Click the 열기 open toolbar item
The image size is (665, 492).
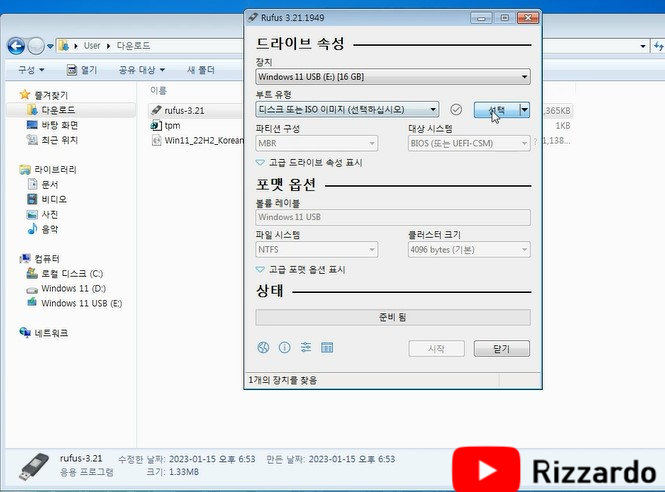coord(82,70)
